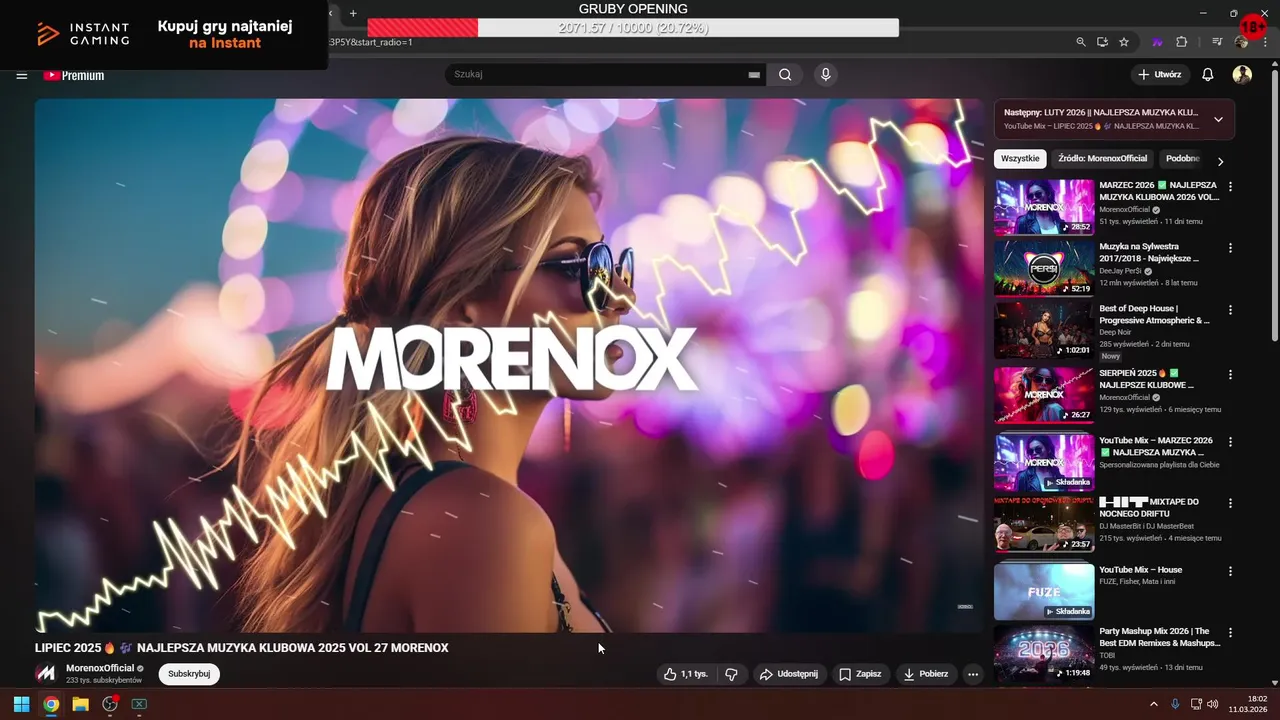Expand the Następny playlist panel chevron
This screenshot has width=1280, height=720.
tap(1218, 119)
